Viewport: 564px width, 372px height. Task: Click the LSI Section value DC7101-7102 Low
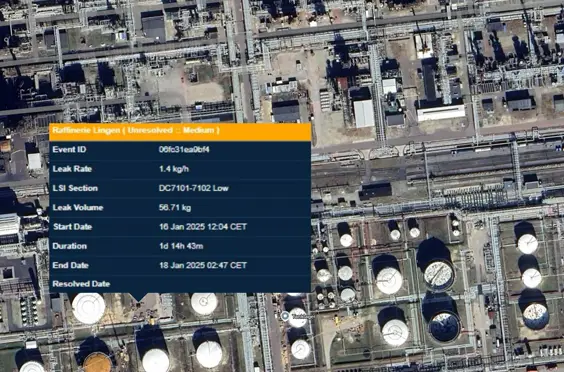pyautogui.click(x=194, y=188)
